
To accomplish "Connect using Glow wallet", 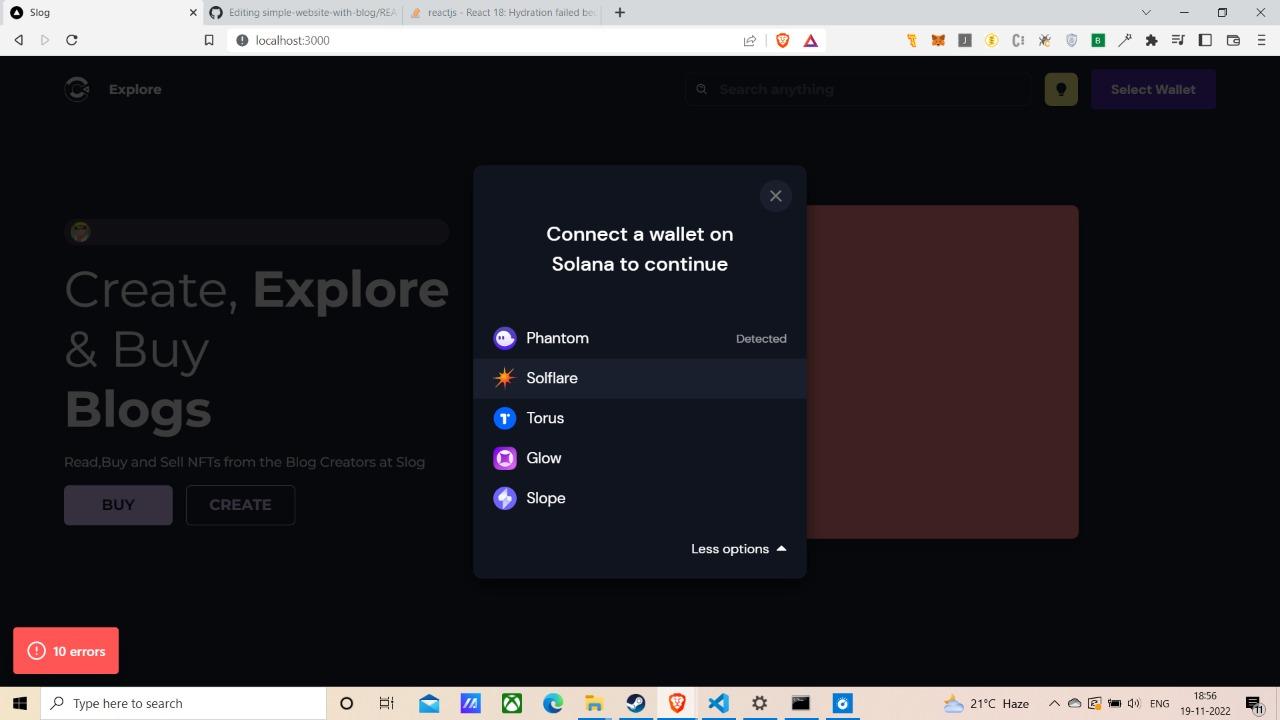I will pyautogui.click(x=640, y=458).
